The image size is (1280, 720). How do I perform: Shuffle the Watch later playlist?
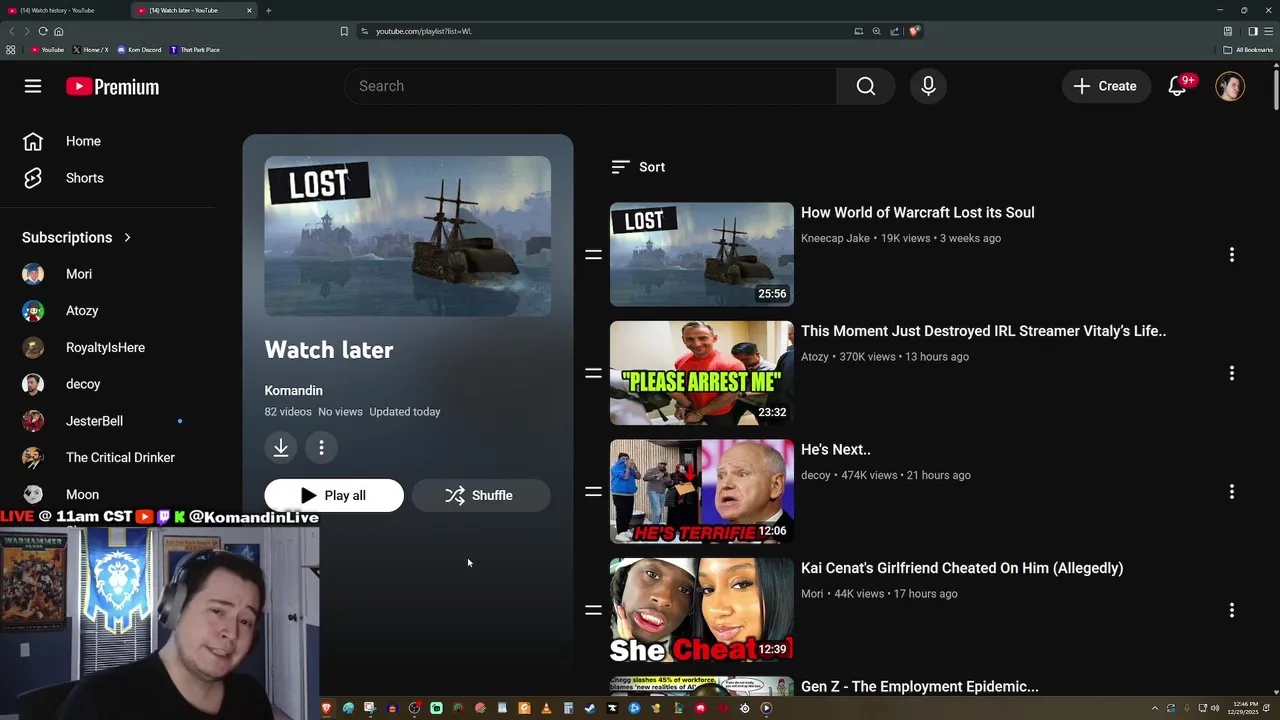point(481,495)
